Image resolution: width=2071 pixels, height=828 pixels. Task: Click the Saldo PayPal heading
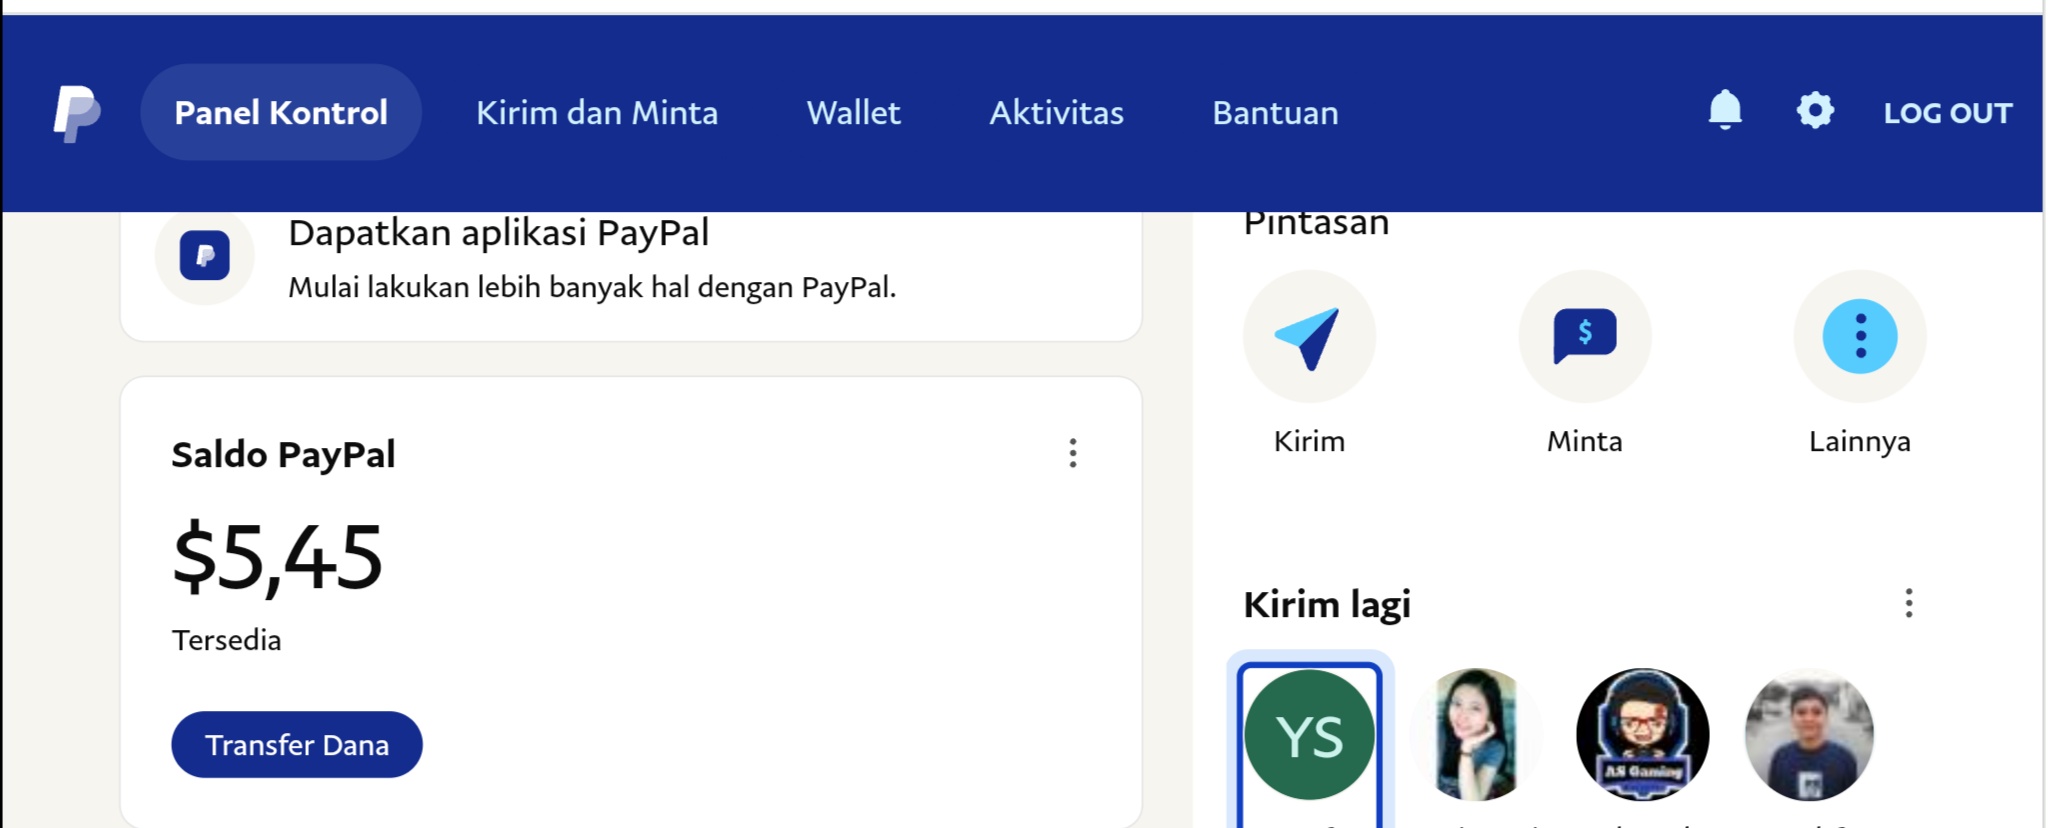tap(283, 455)
